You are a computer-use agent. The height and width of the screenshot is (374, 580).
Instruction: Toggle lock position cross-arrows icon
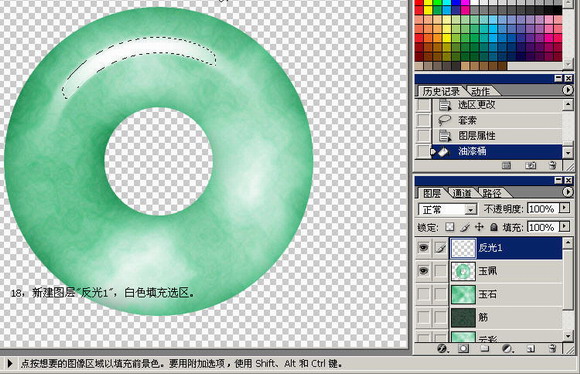coord(479,227)
